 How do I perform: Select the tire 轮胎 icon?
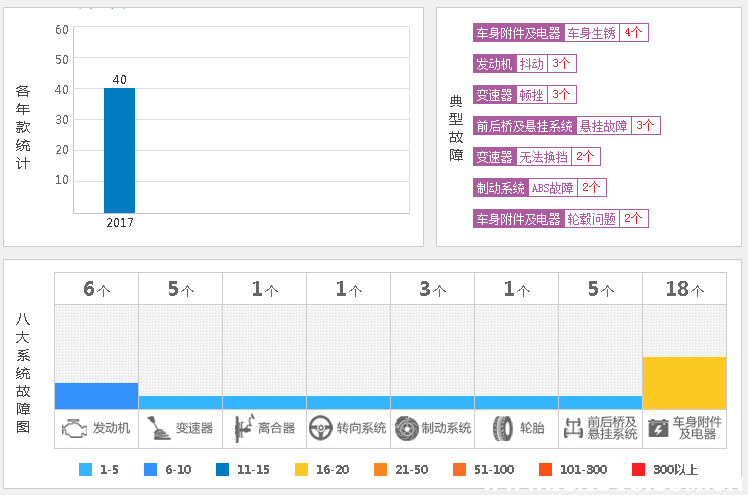[x=502, y=429]
